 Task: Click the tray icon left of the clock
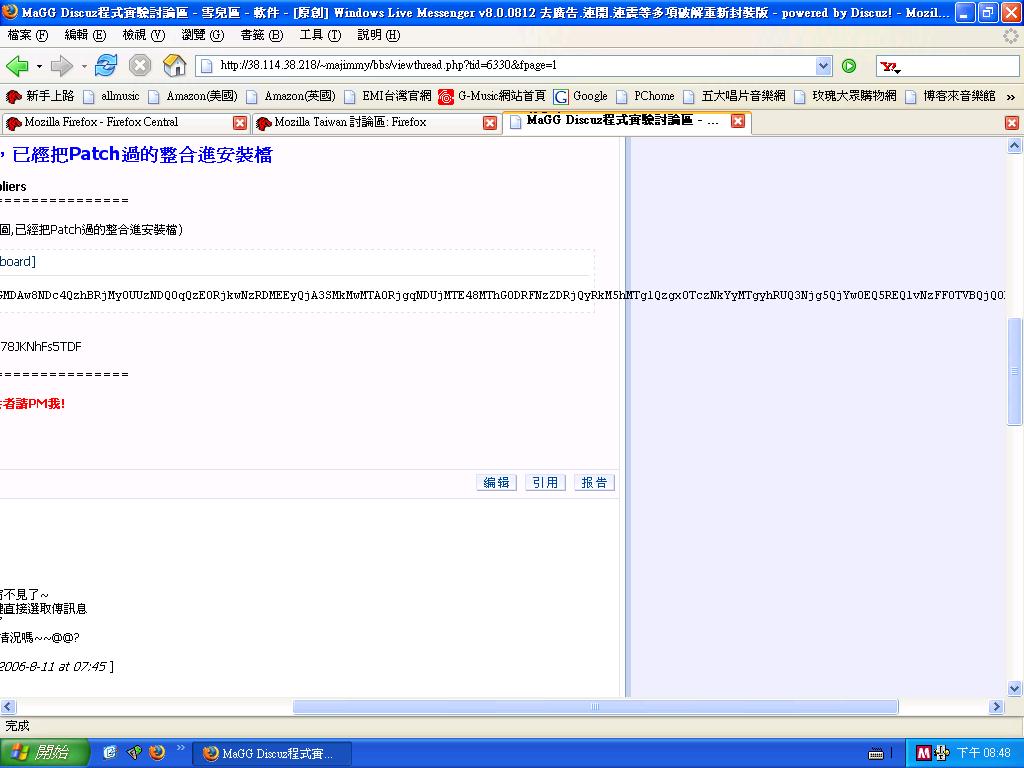(x=942, y=754)
